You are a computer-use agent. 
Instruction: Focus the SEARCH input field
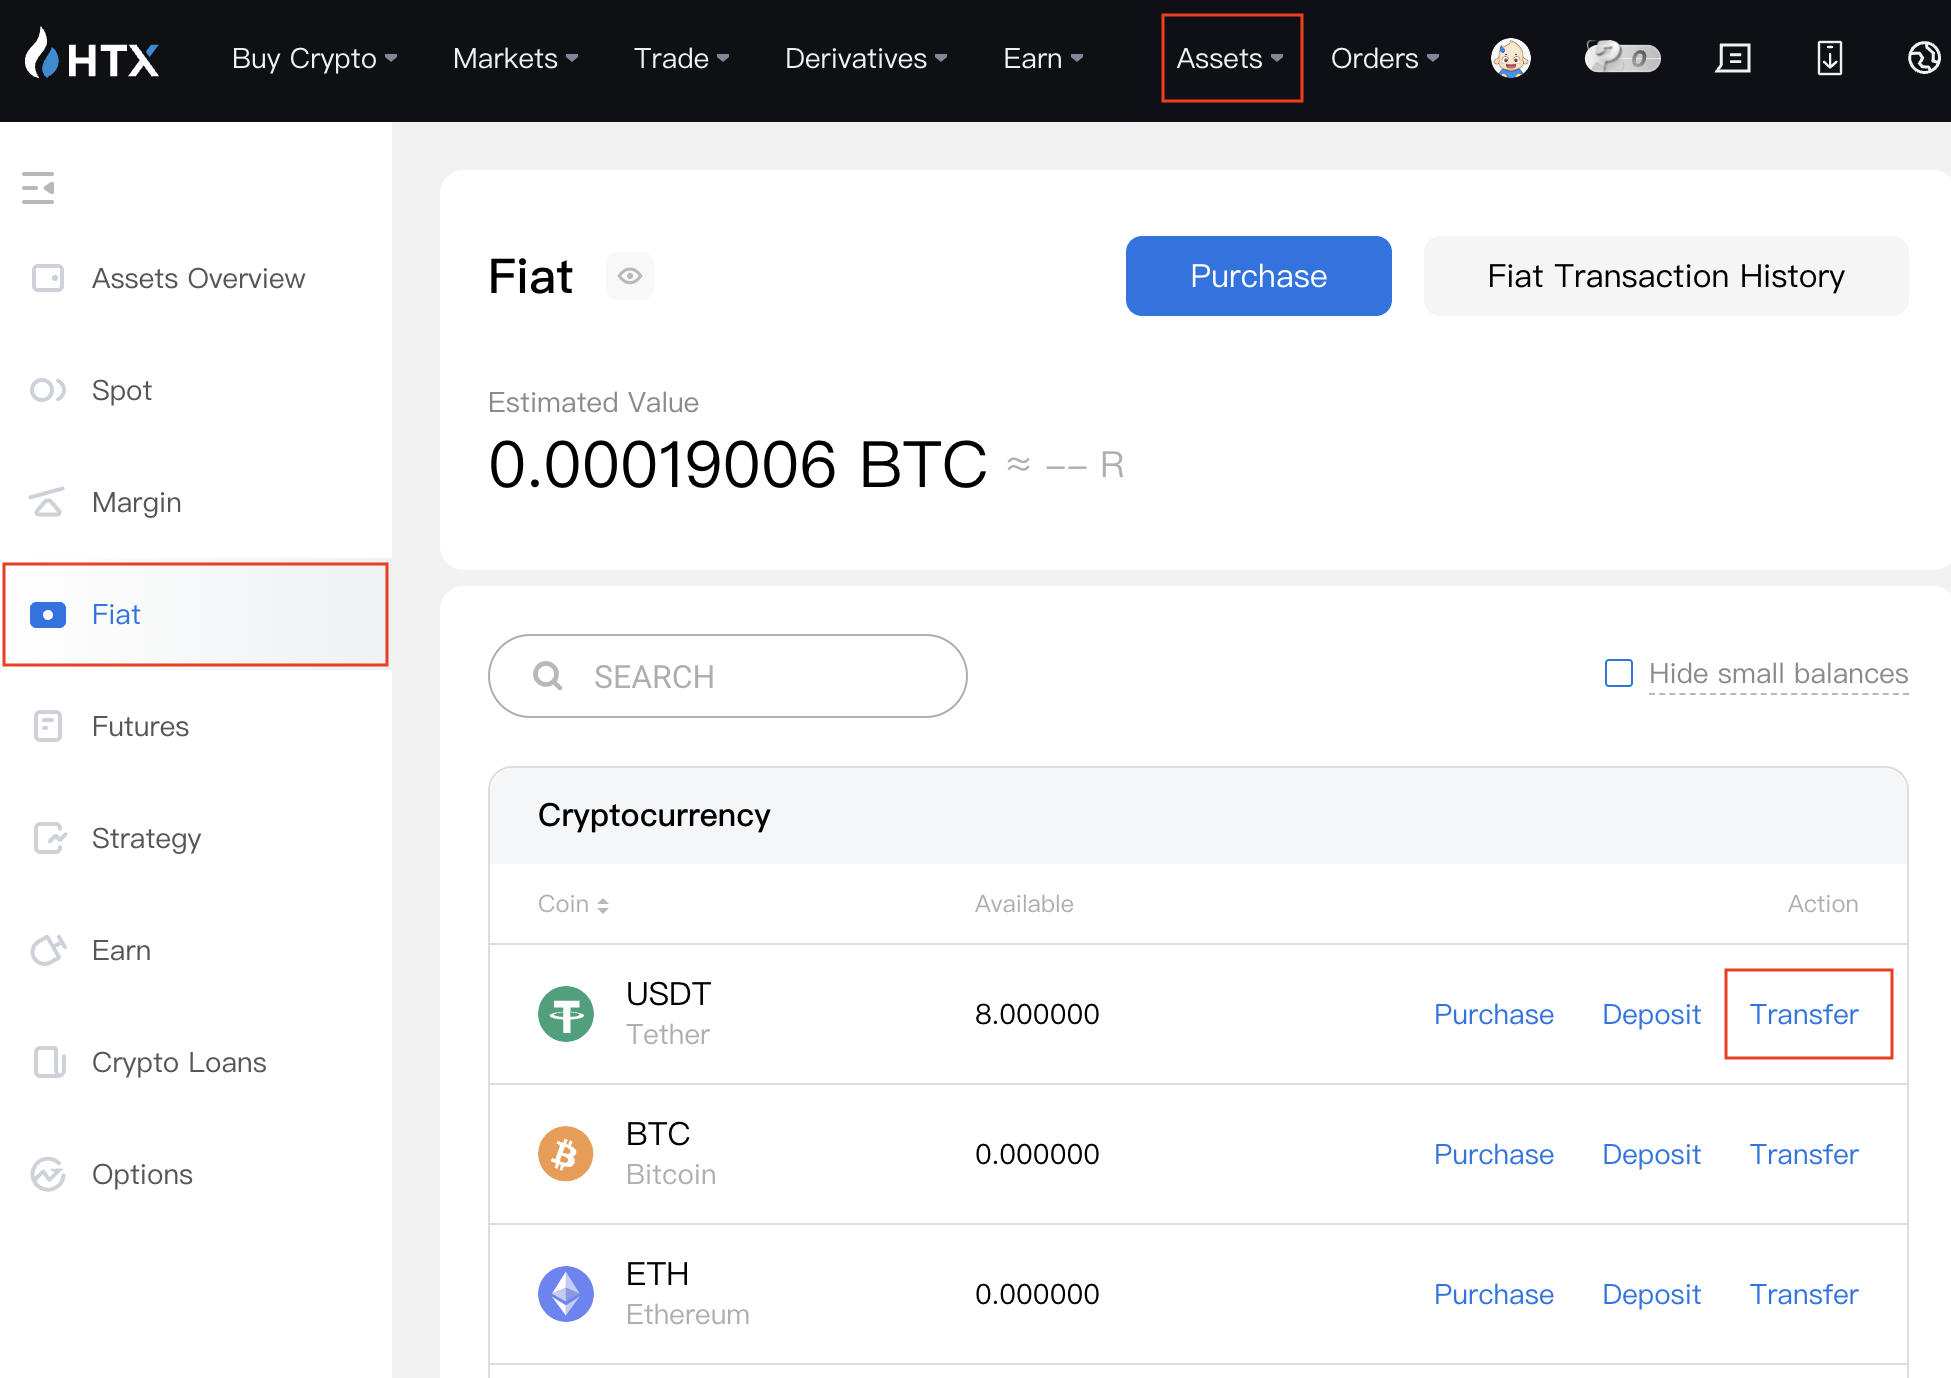coord(727,676)
